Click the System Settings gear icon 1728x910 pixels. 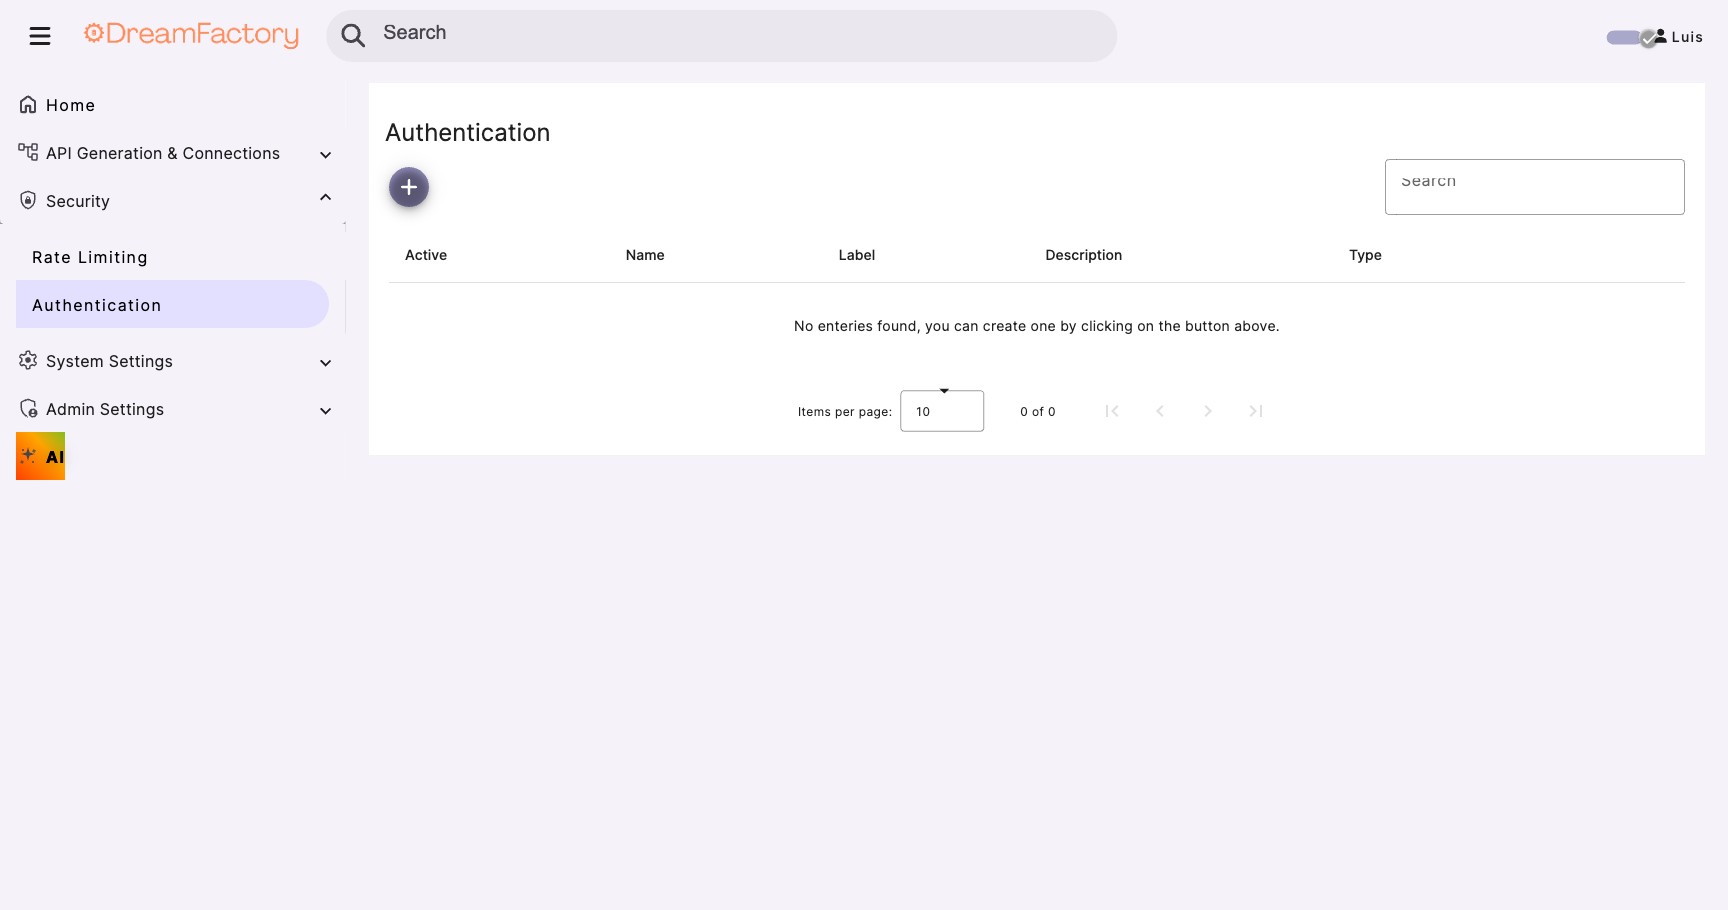point(27,361)
